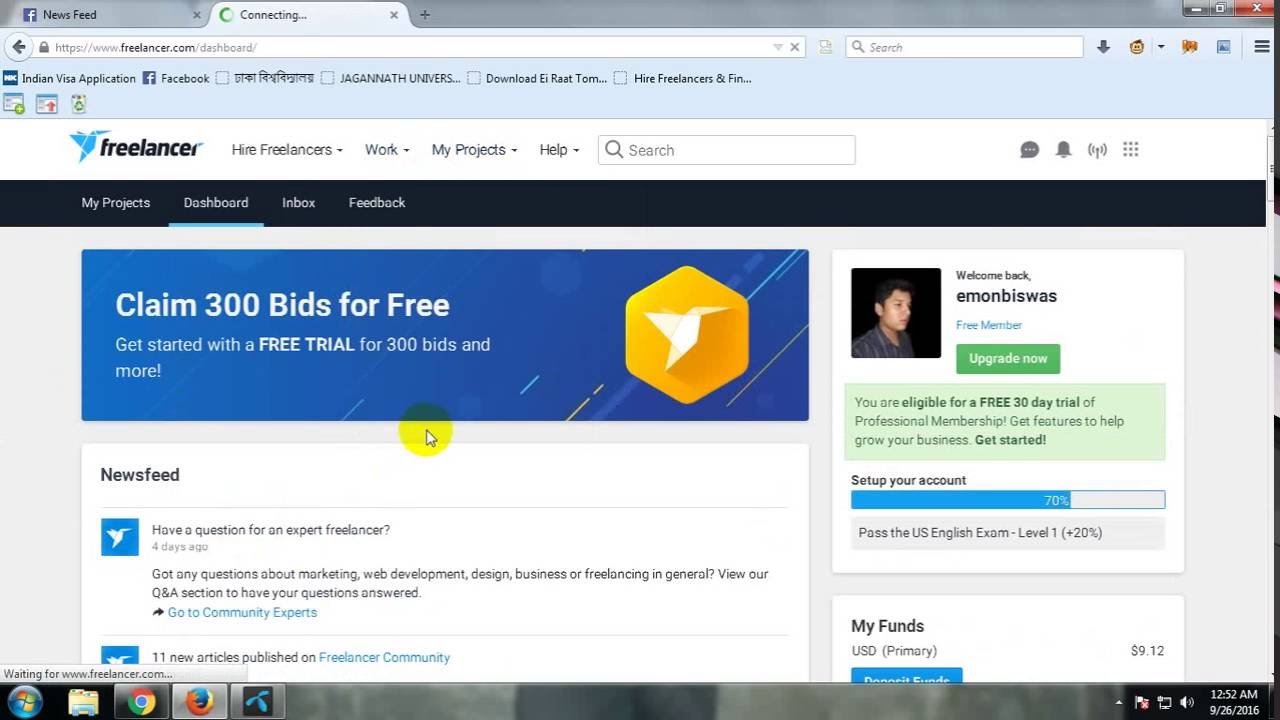Click the Freelancer bird icon beside expert question post
The image size is (1280, 720).
[x=120, y=537]
